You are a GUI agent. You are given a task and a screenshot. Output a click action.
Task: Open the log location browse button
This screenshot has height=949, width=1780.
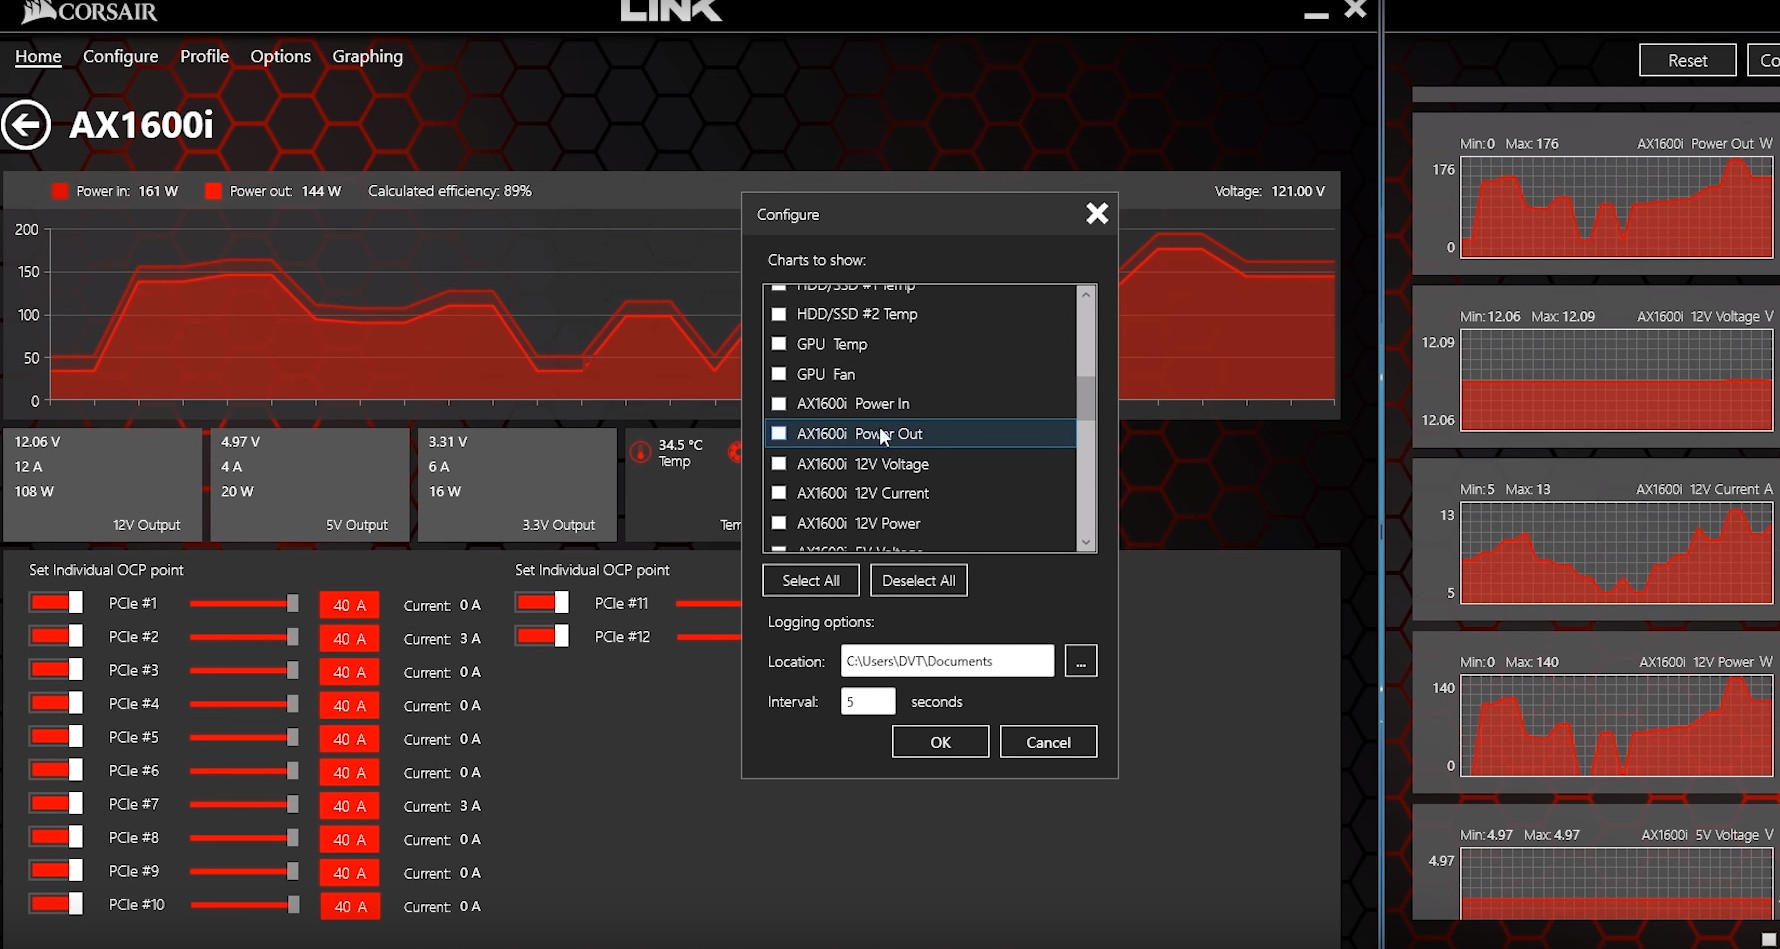(1080, 661)
